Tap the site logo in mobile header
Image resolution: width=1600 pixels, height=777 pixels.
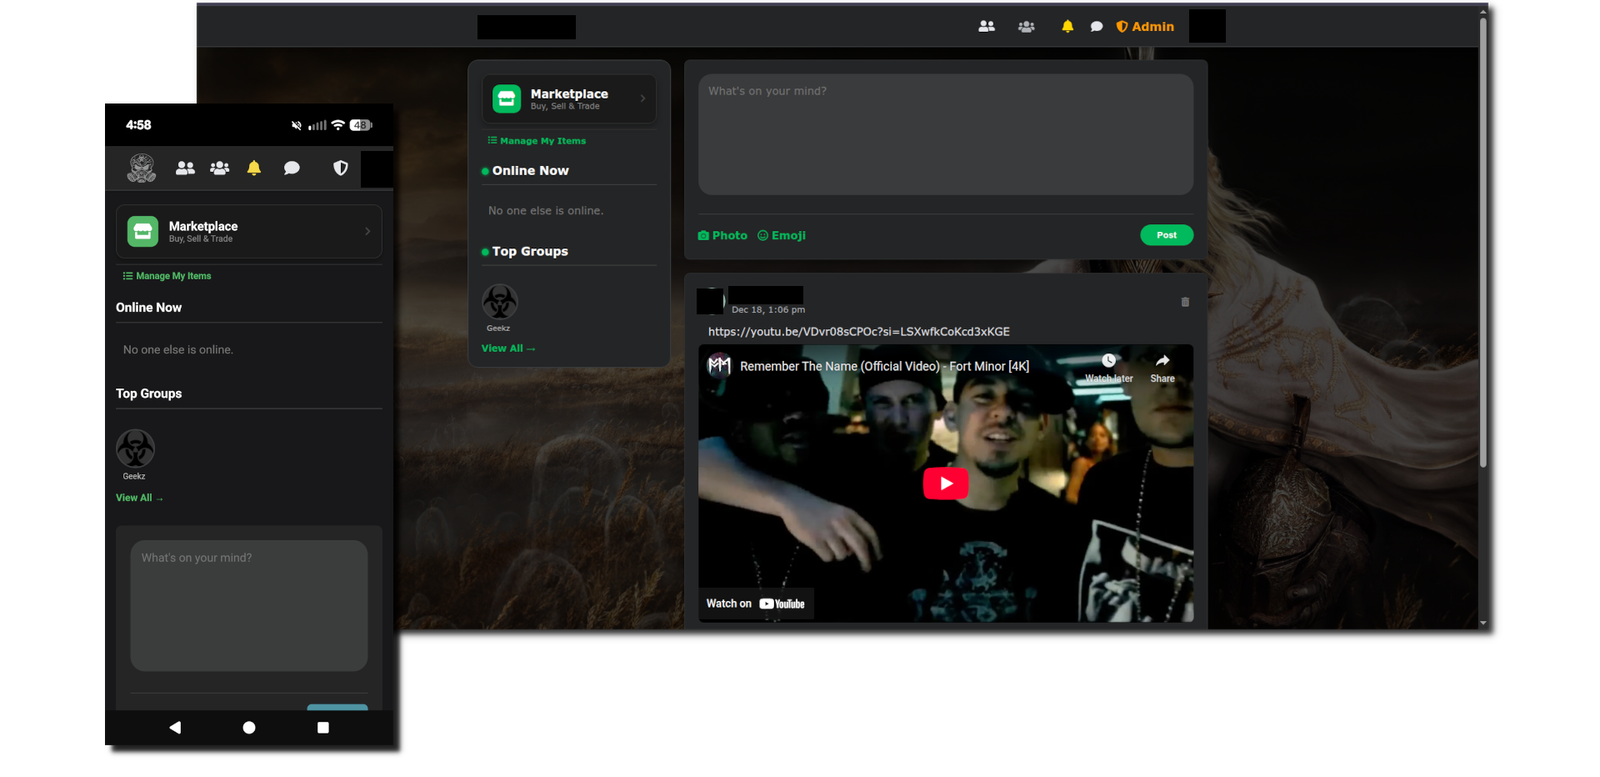pos(141,168)
